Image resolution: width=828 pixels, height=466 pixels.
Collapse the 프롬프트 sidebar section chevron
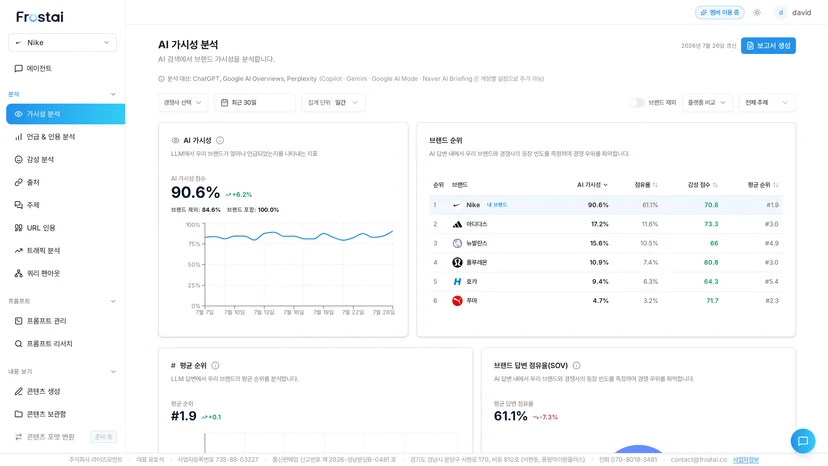click(113, 301)
